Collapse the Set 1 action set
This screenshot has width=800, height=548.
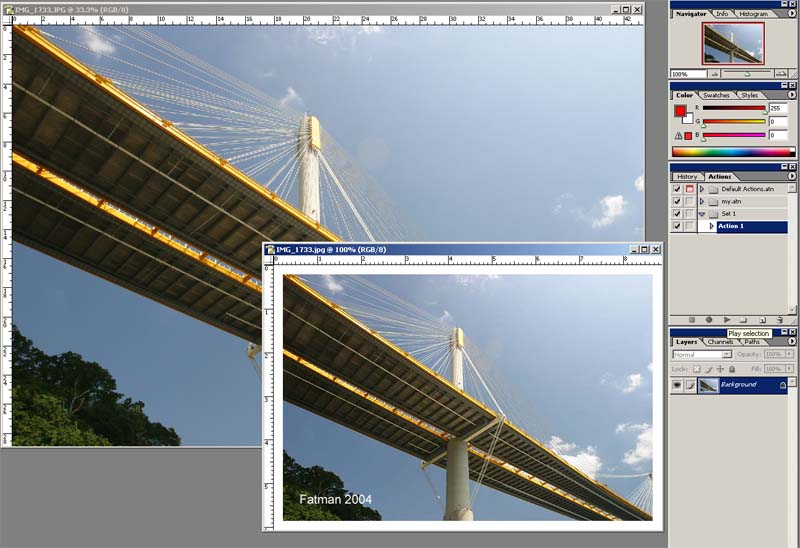coord(702,214)
